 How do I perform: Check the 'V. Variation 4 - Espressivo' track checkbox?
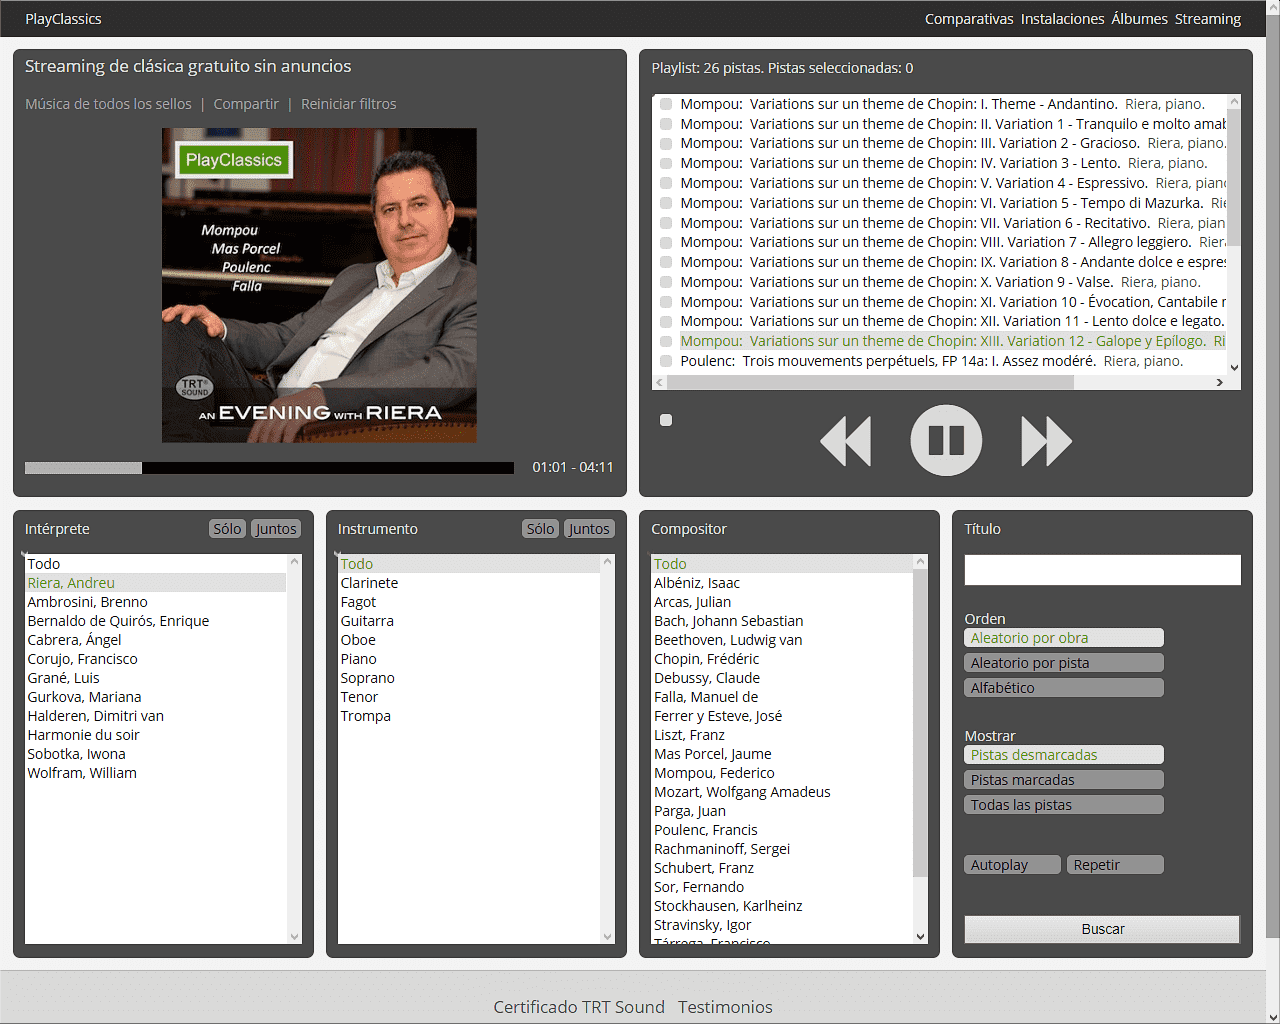666,183
